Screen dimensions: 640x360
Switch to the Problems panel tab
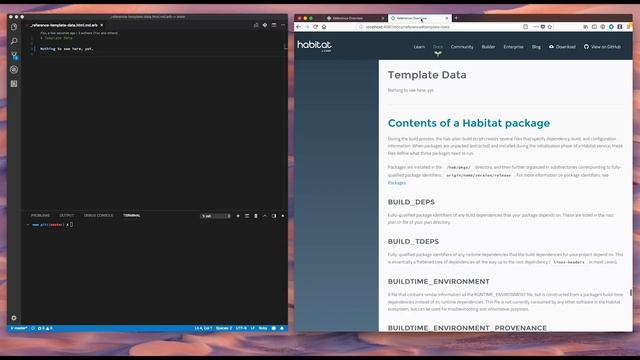40,216
